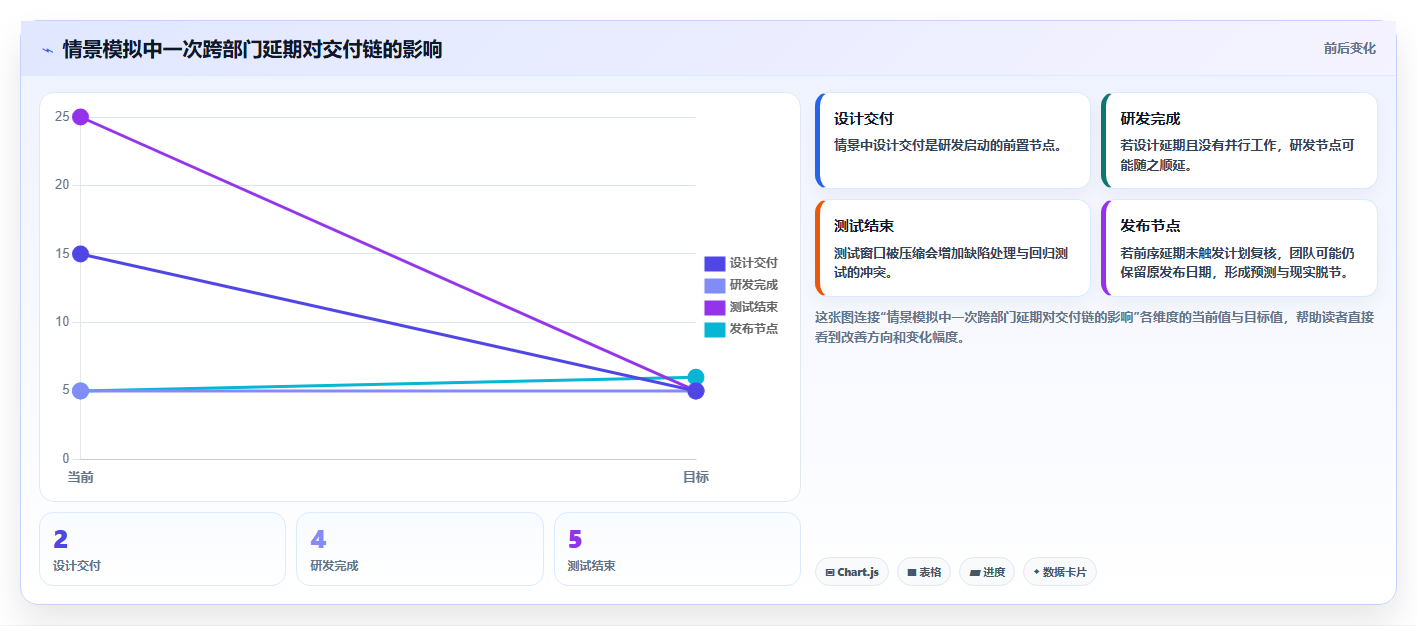This screenshot has width=1417, height=626.
Task: Open the 测试结束 description card
Action: coord(953,248)
